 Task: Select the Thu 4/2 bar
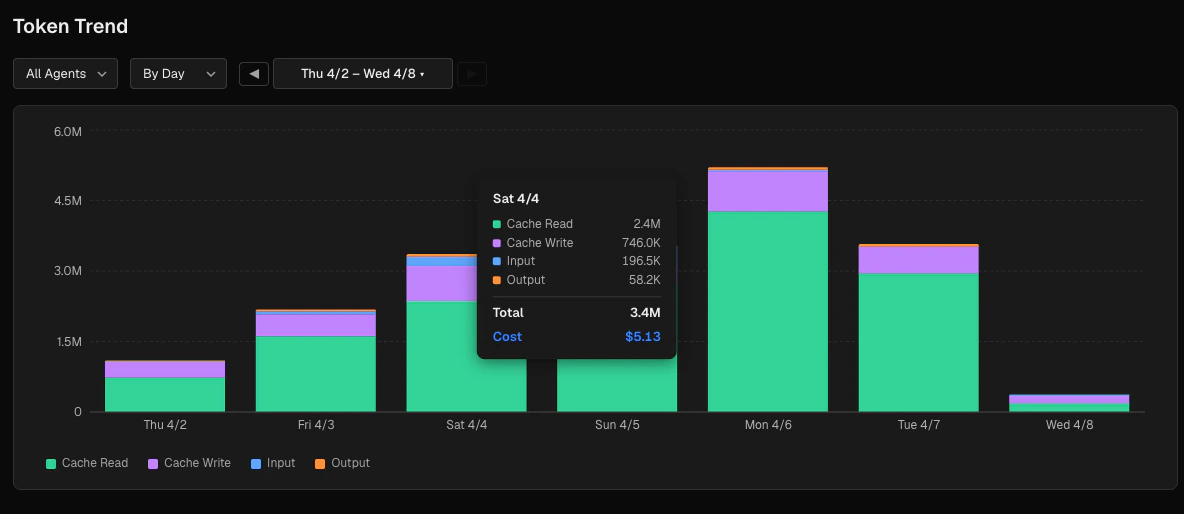(x=165, y=386)
